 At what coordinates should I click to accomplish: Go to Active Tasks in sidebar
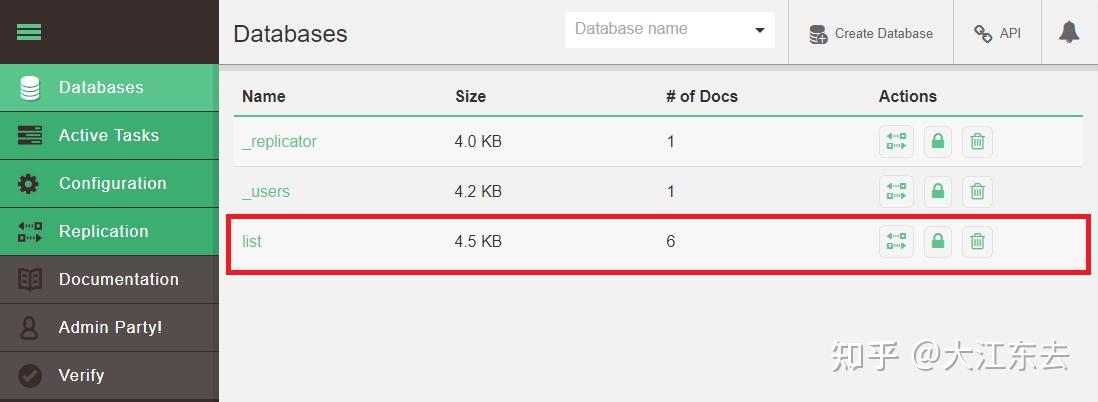(x=108, y=135)
